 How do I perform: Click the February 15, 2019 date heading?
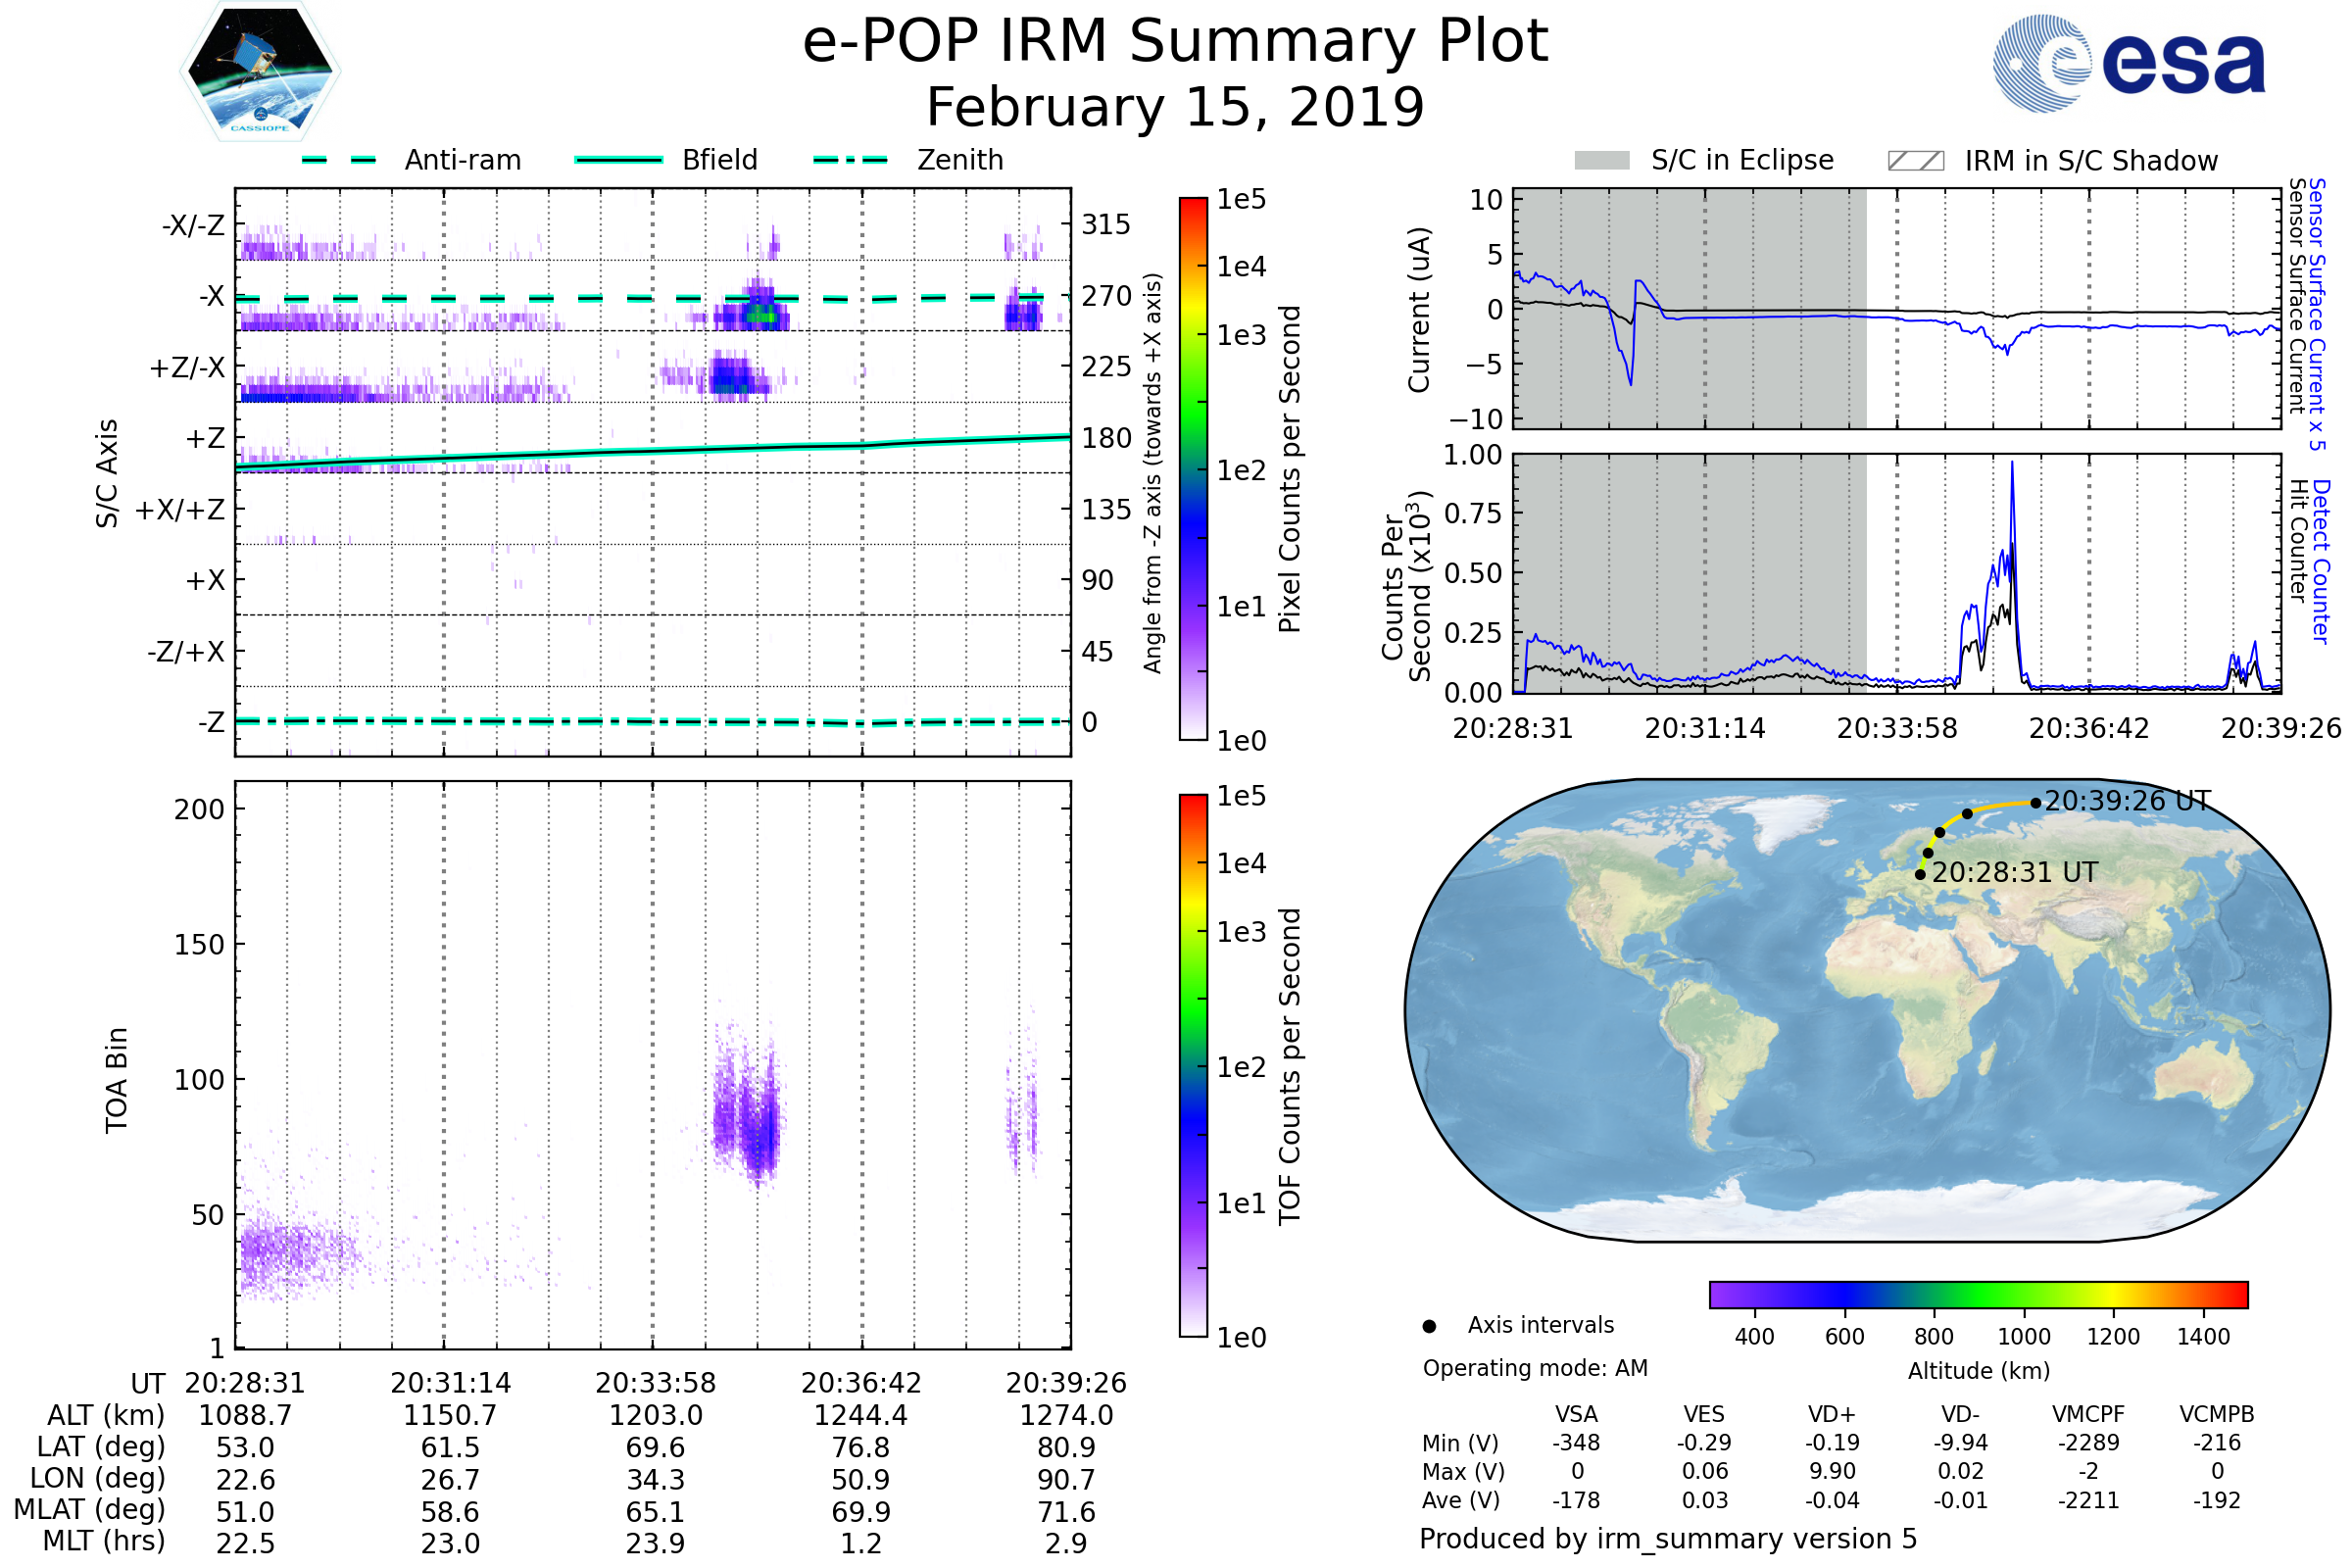1175,107
